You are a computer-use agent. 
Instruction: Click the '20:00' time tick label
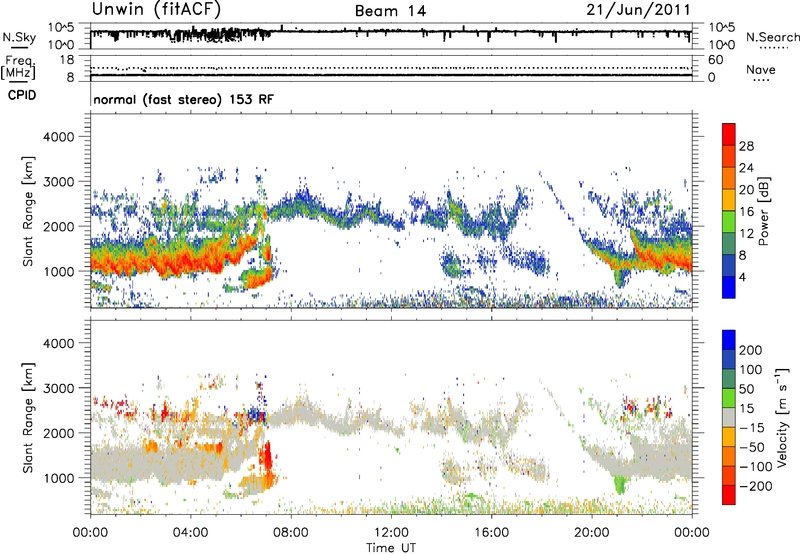pyautogui.click(x=592, y=533)
